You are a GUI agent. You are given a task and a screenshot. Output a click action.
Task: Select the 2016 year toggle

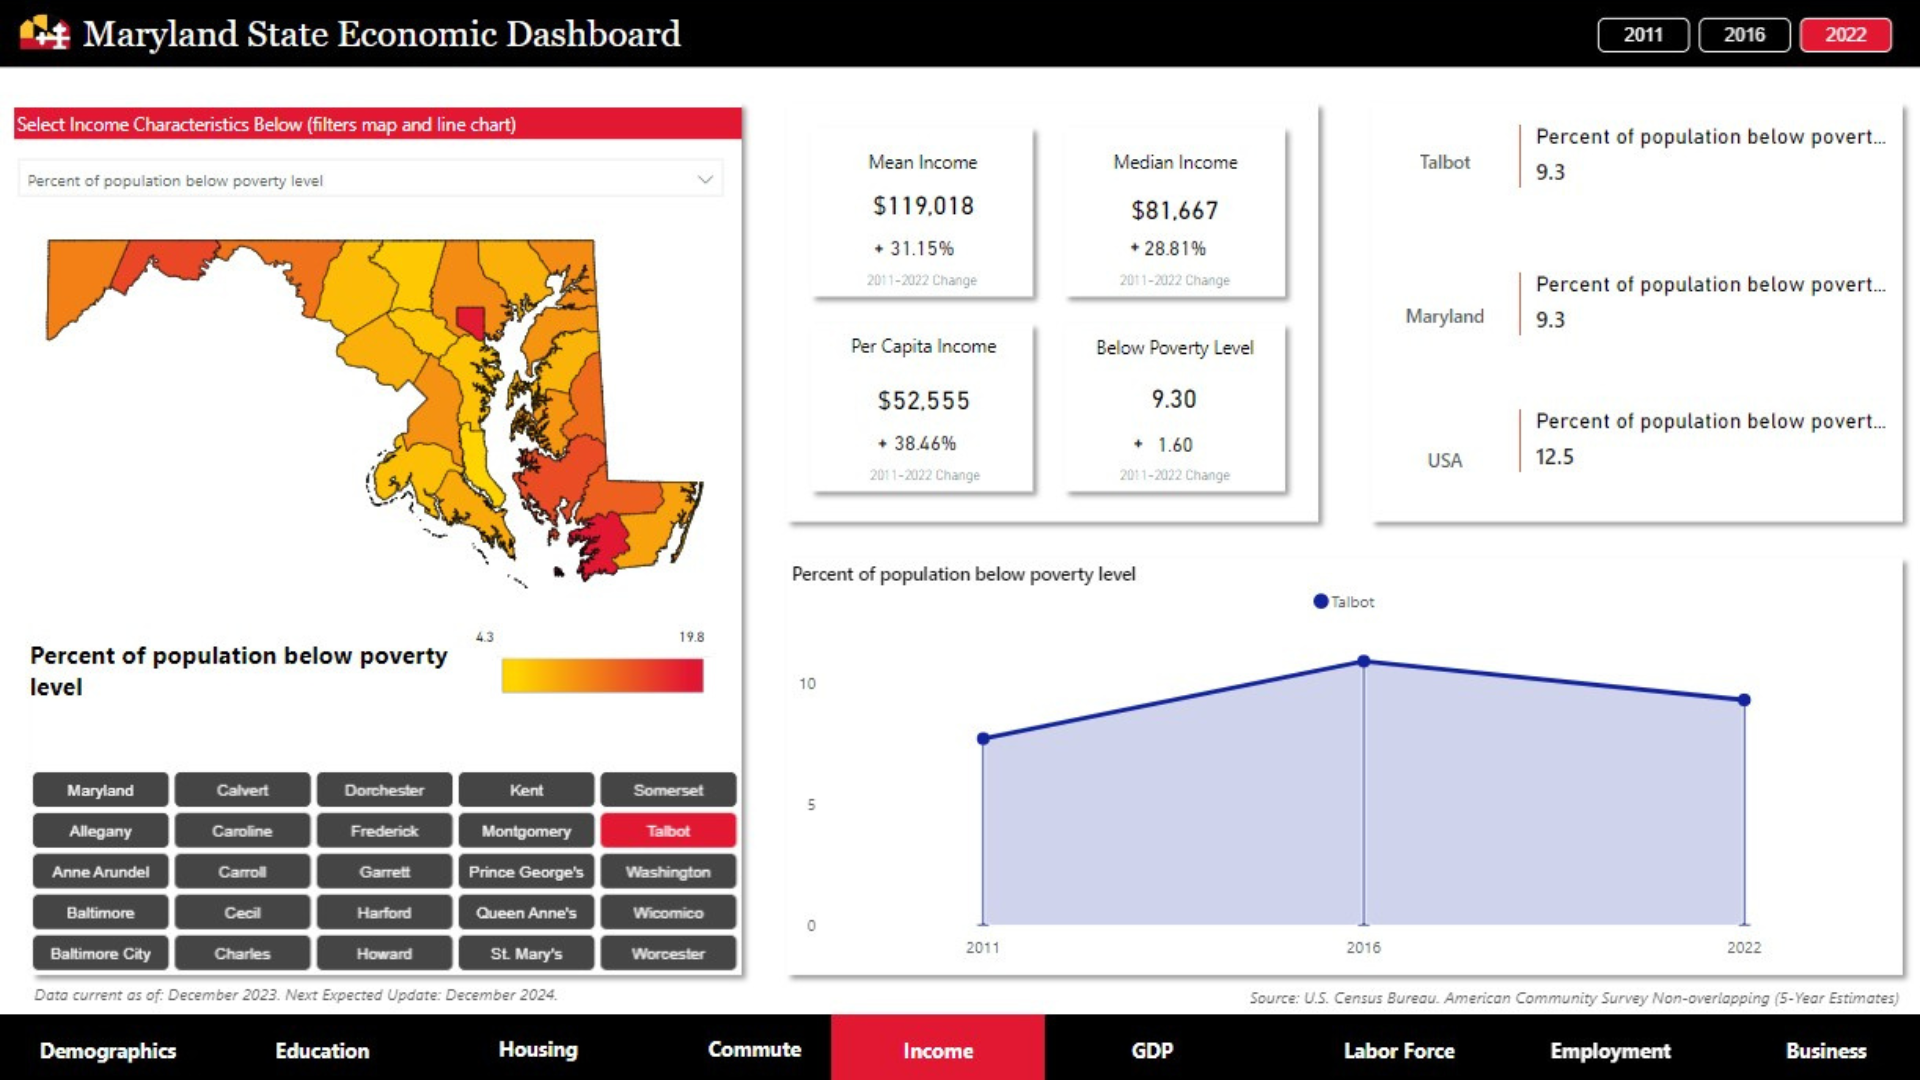coord(1744,34)
